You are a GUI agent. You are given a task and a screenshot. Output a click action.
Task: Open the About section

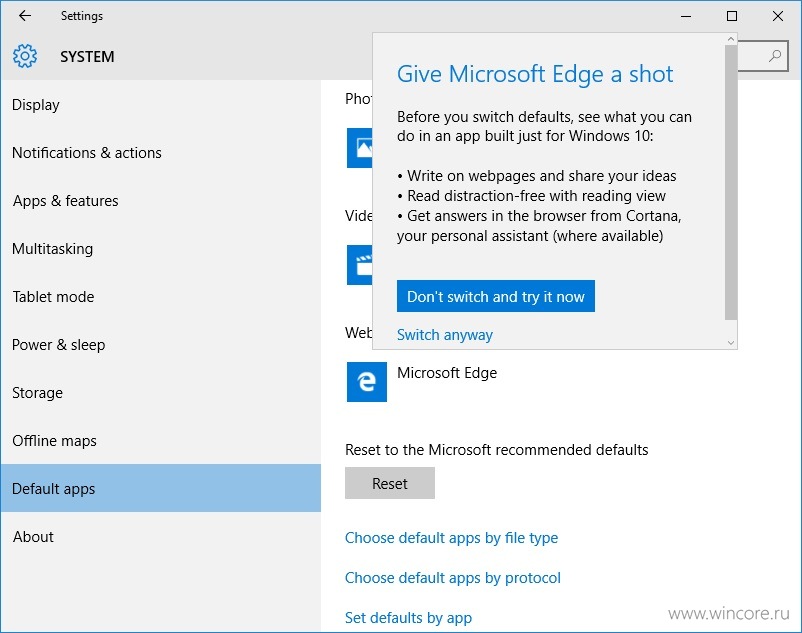[x=161, y=537]
